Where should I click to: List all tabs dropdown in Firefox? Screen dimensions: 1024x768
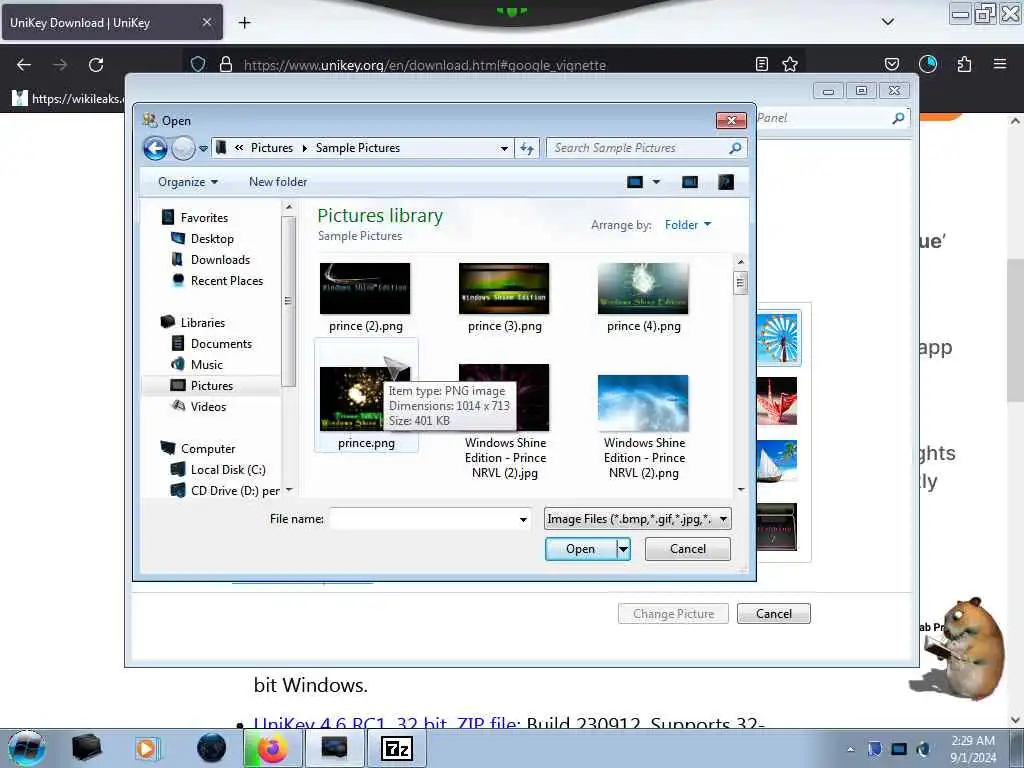888,22
